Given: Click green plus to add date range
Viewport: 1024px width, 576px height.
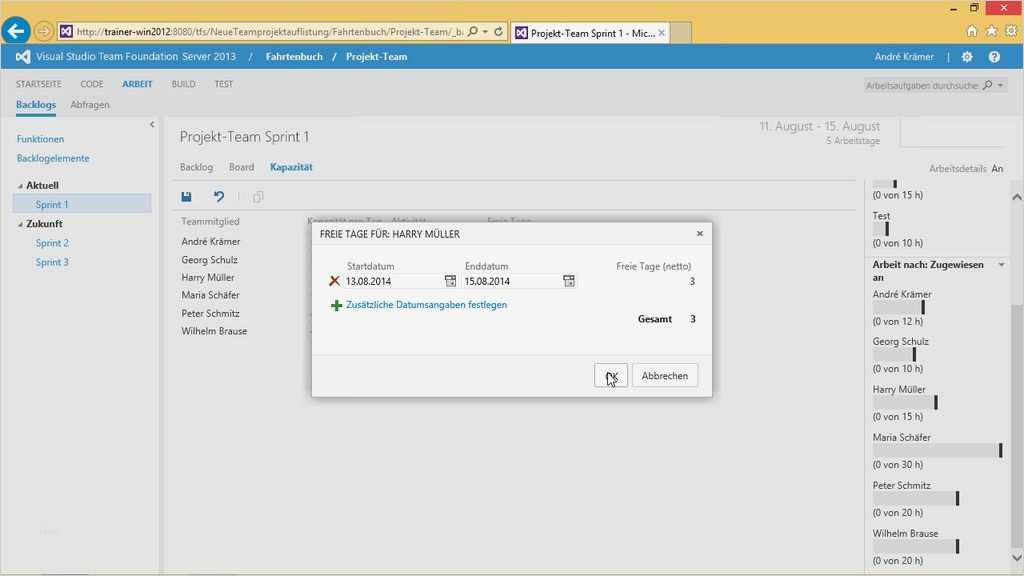Looking at the screenshot, I should pos(336,305).
